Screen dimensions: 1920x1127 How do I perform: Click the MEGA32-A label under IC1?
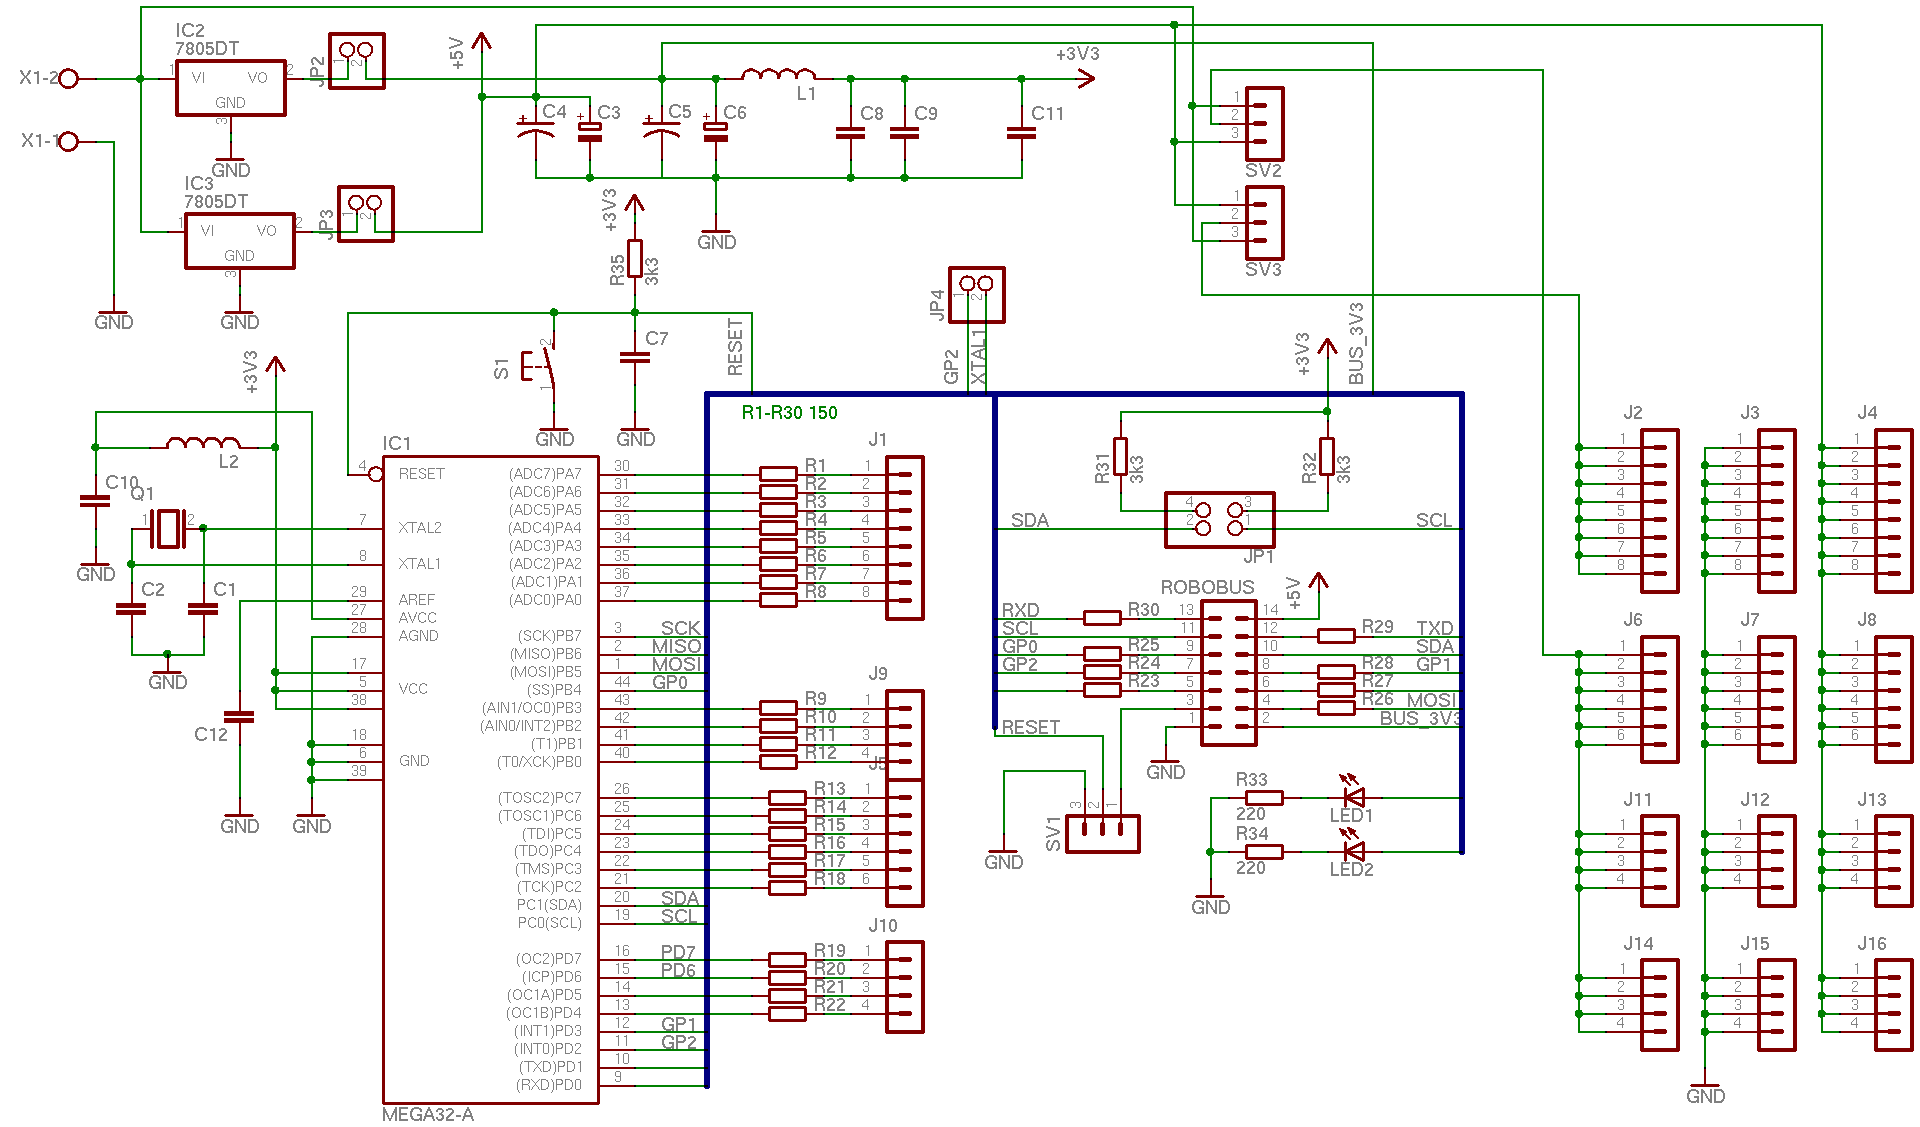point(428,1114)
